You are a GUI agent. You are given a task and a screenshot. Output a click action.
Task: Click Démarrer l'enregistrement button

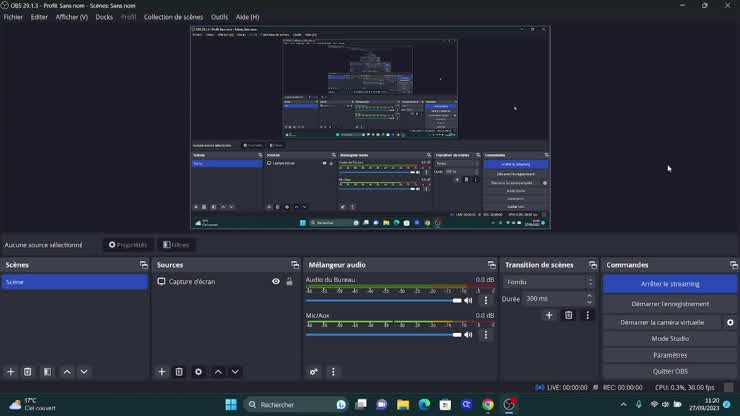(669, 304)
